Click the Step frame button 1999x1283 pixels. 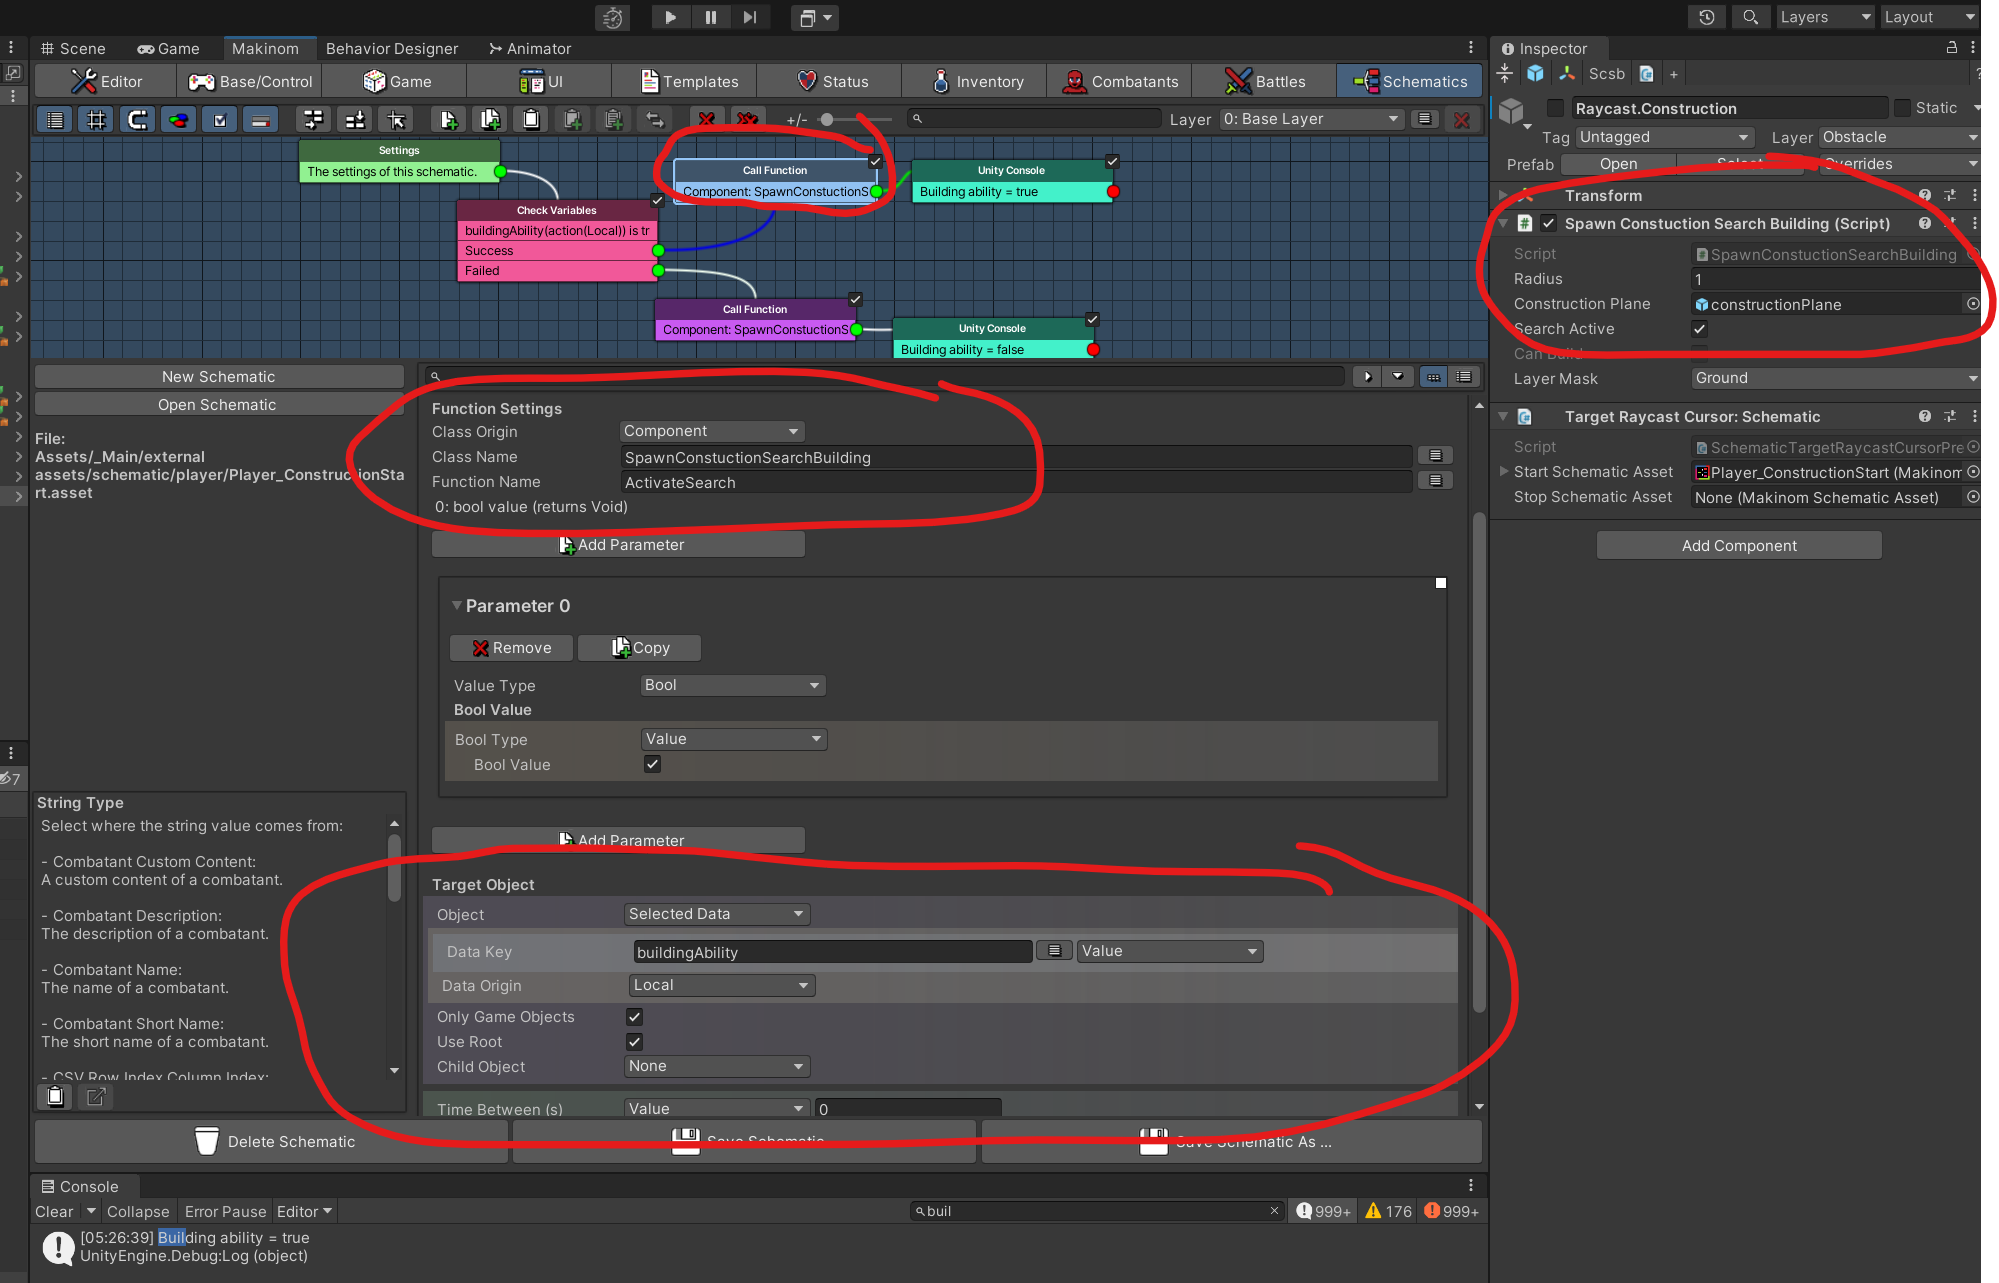pyautogui.click(x=750, y=17)
